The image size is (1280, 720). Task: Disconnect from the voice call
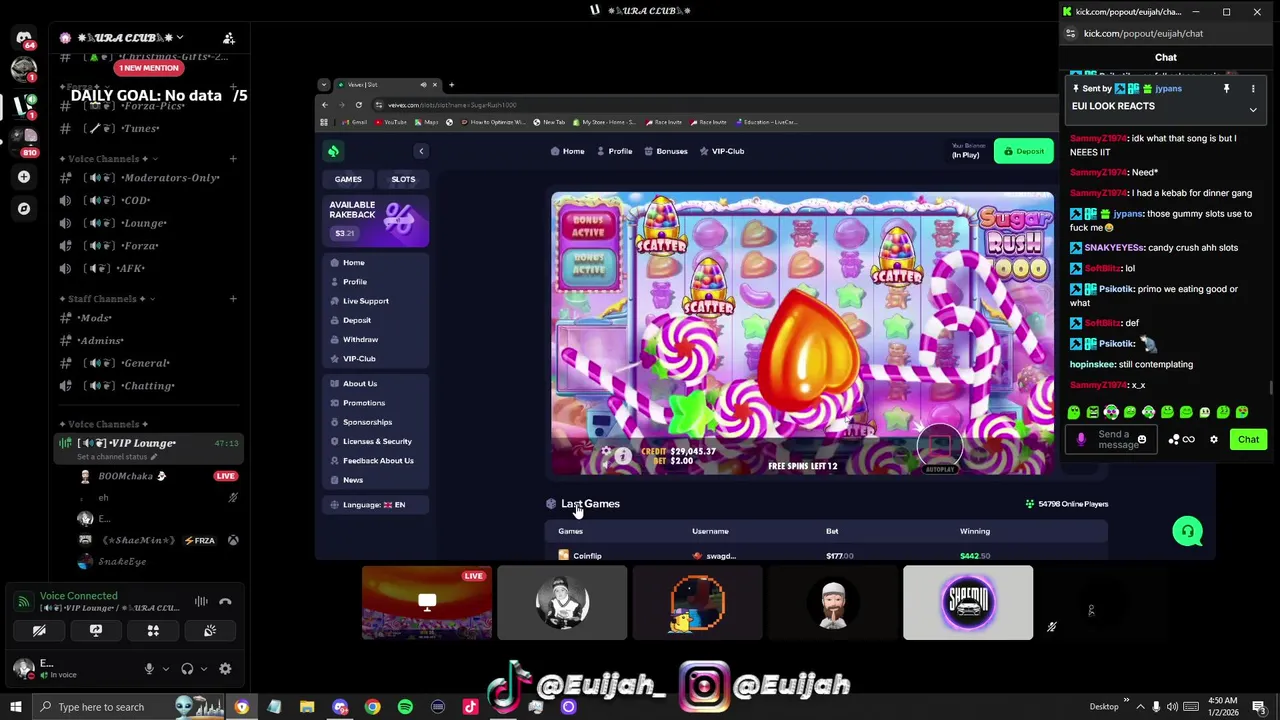[x=225, y=601]
